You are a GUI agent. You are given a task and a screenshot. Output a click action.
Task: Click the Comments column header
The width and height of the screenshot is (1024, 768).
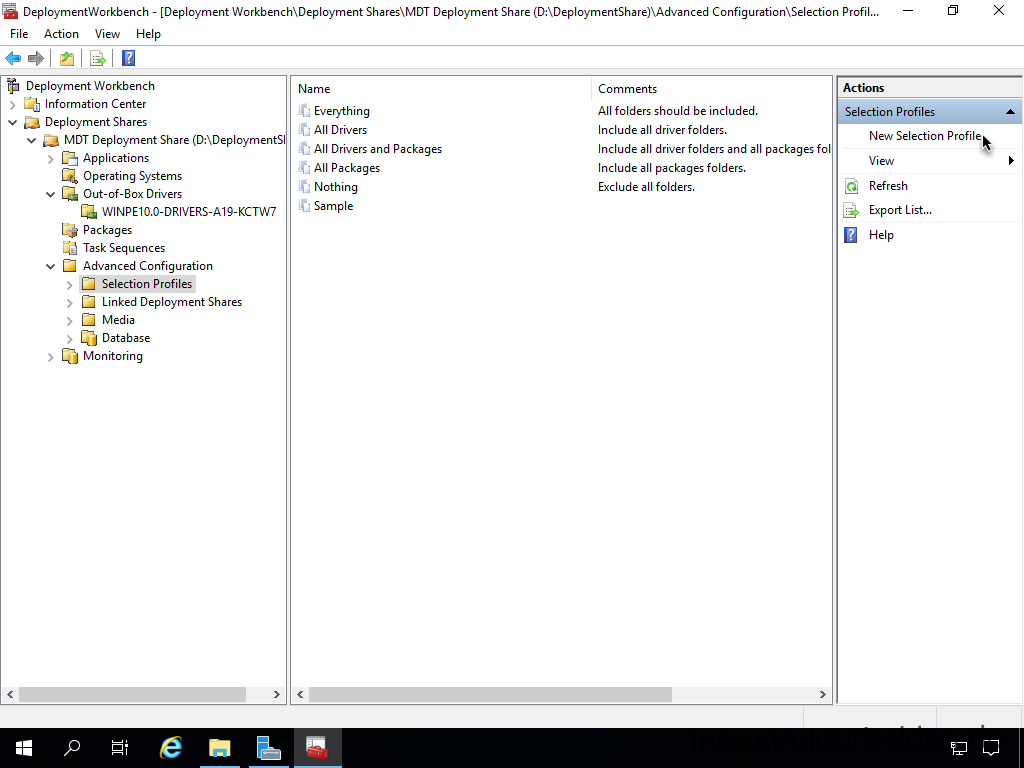(x=627, y=89)
